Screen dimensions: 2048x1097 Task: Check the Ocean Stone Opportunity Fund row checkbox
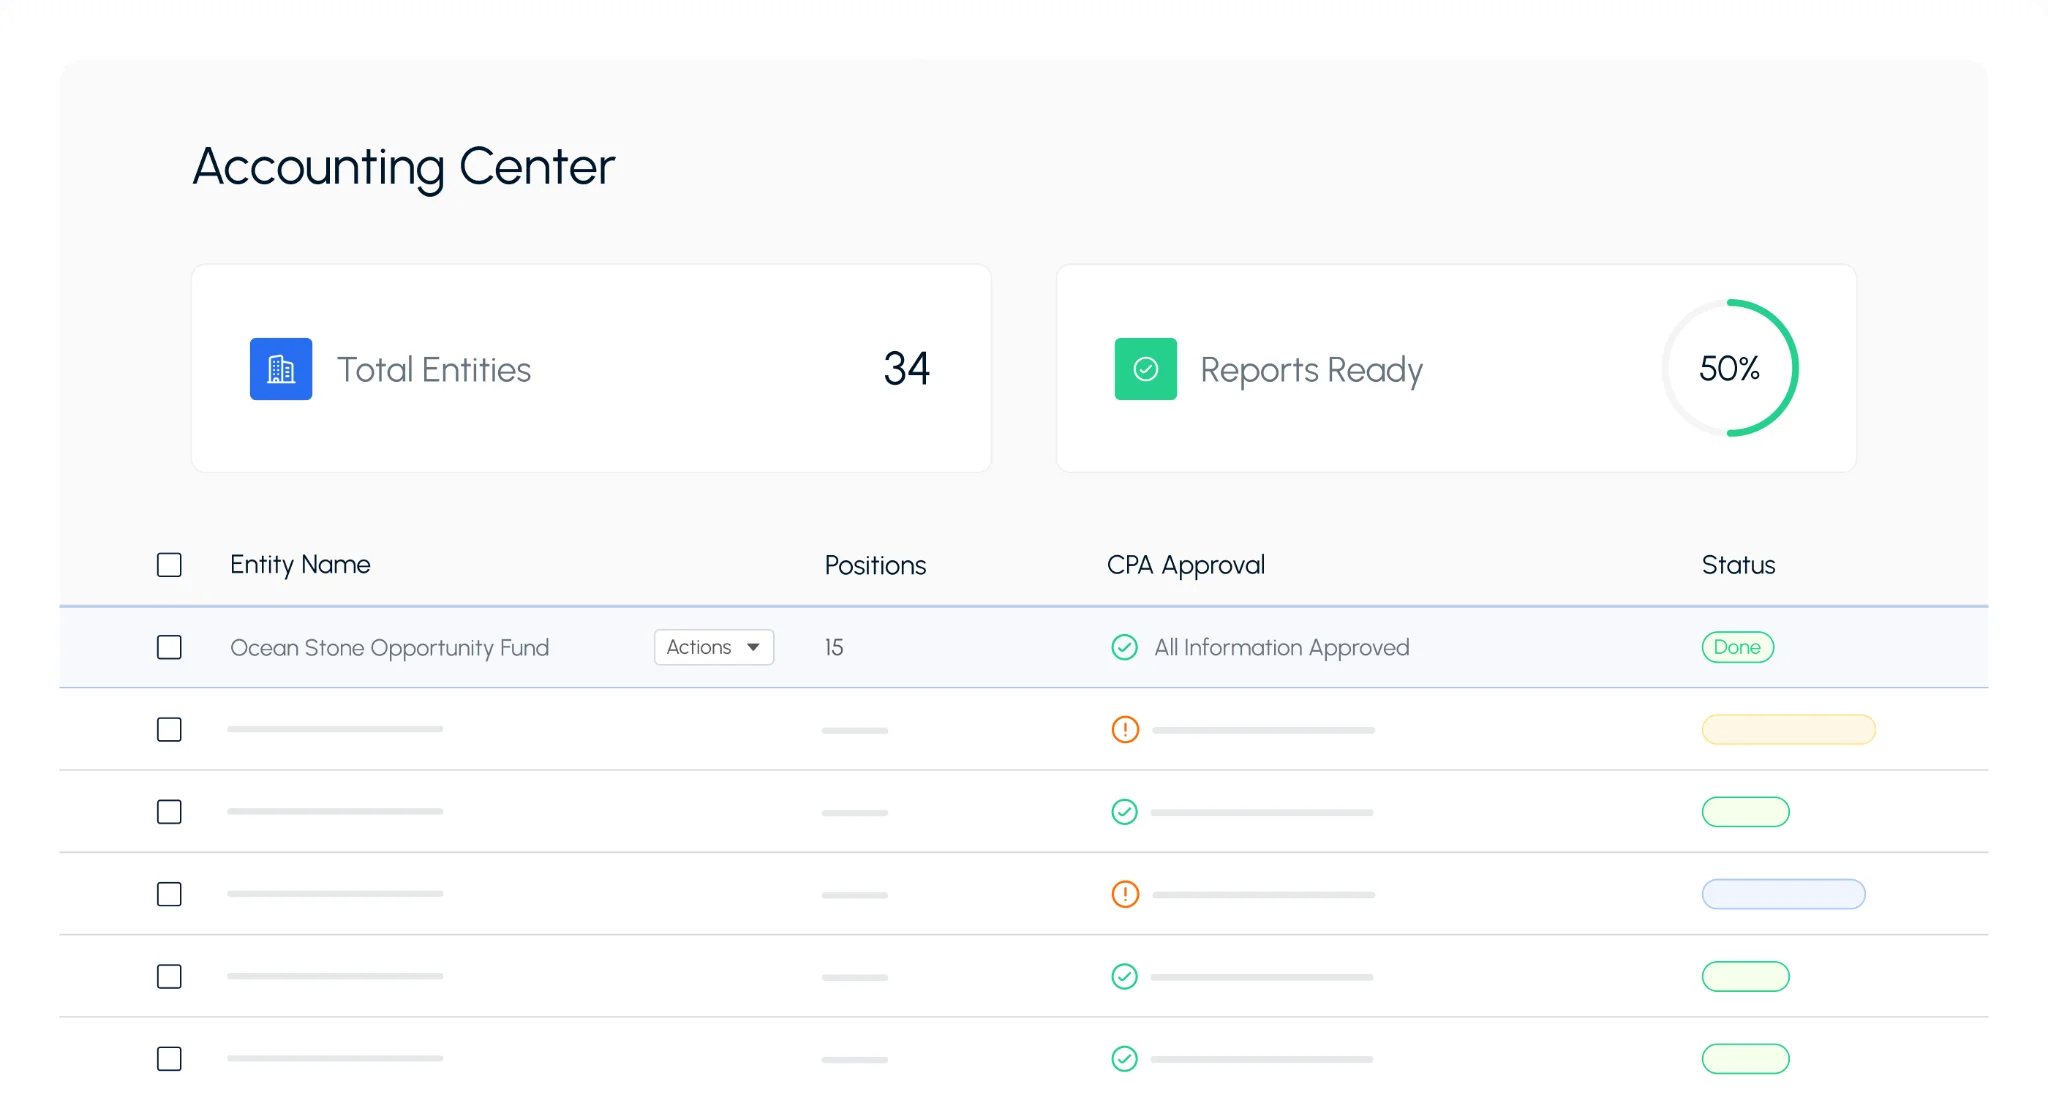point(169,648)
